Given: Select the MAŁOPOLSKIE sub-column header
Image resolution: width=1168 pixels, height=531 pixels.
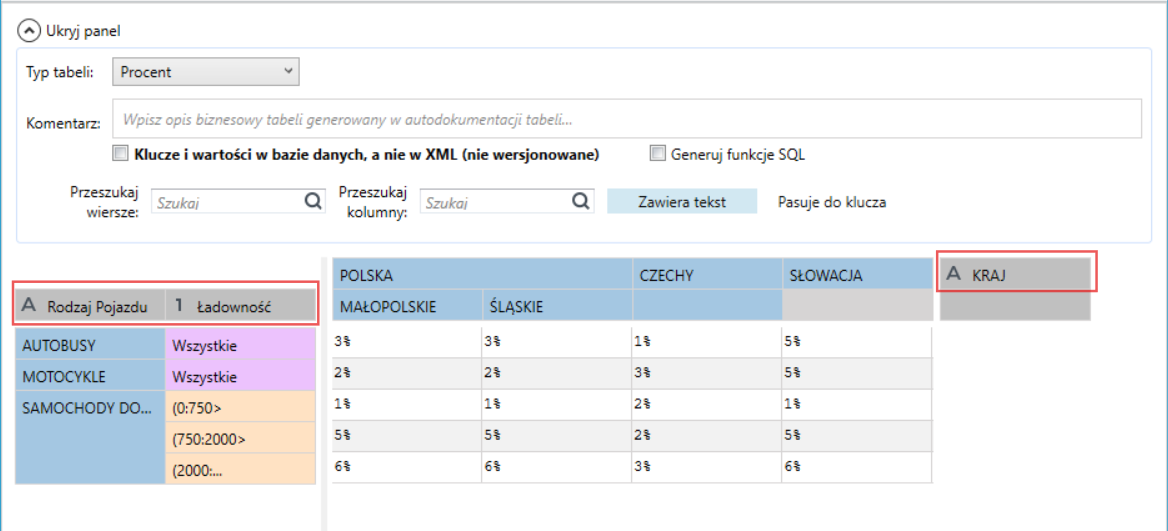Looking at the screenshot, I should pyautogui.click(x=407, y=306).
